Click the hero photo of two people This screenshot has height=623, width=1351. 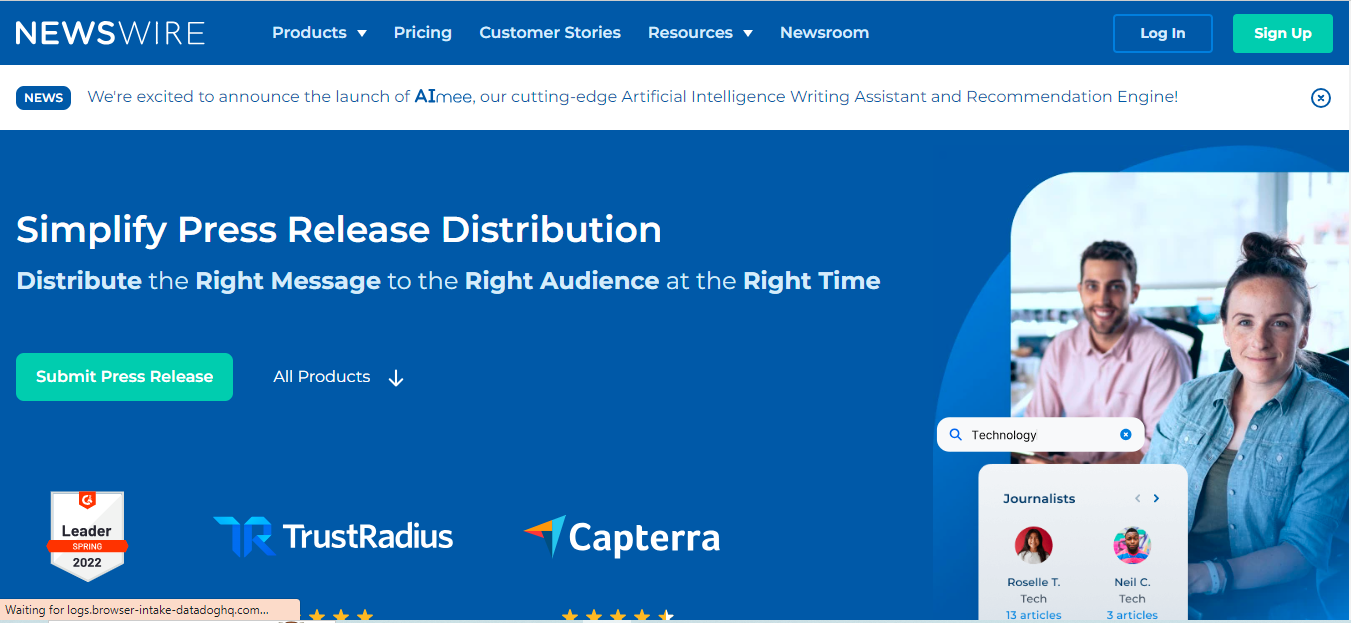1180,395
